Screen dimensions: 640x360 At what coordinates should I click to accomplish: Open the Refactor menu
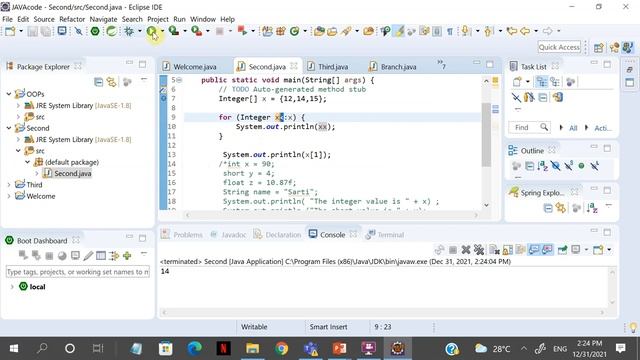click(x=72, y=19)
